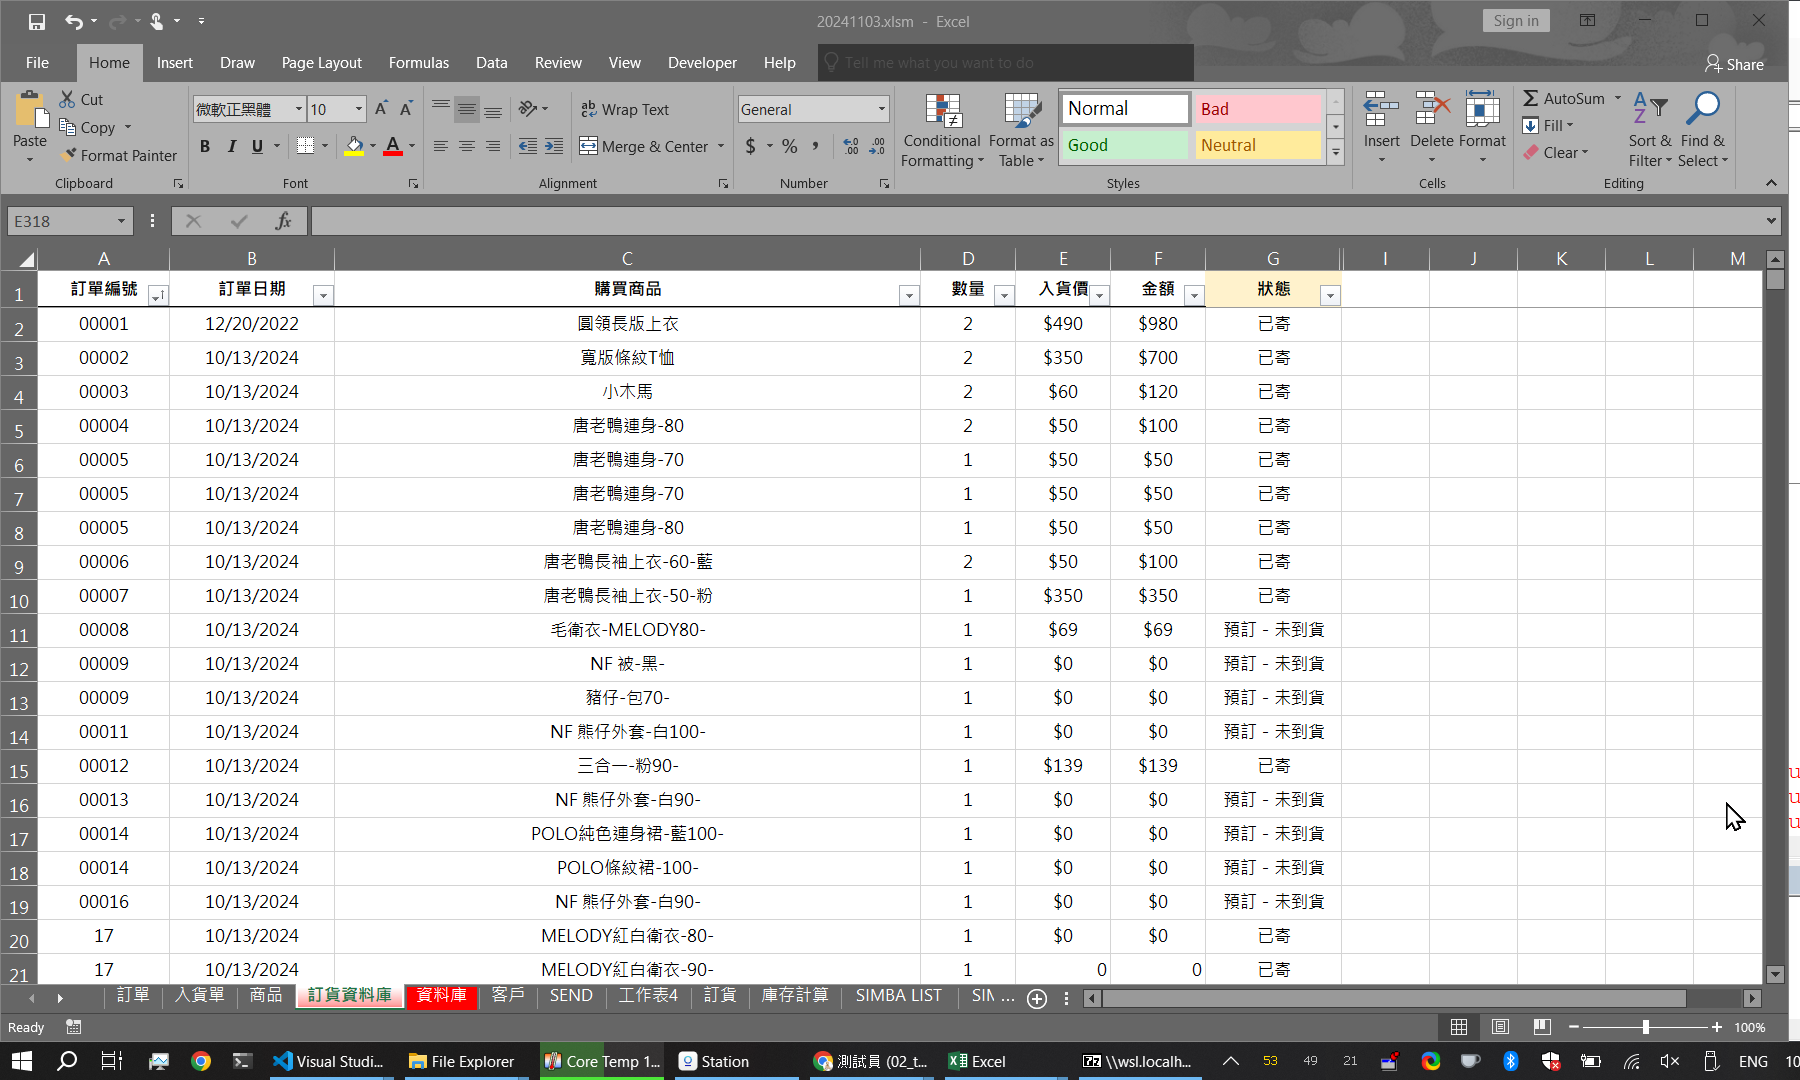Click the Insert Function fx icon
This screenshot has height=1080, width=1800.
point(283,221)
